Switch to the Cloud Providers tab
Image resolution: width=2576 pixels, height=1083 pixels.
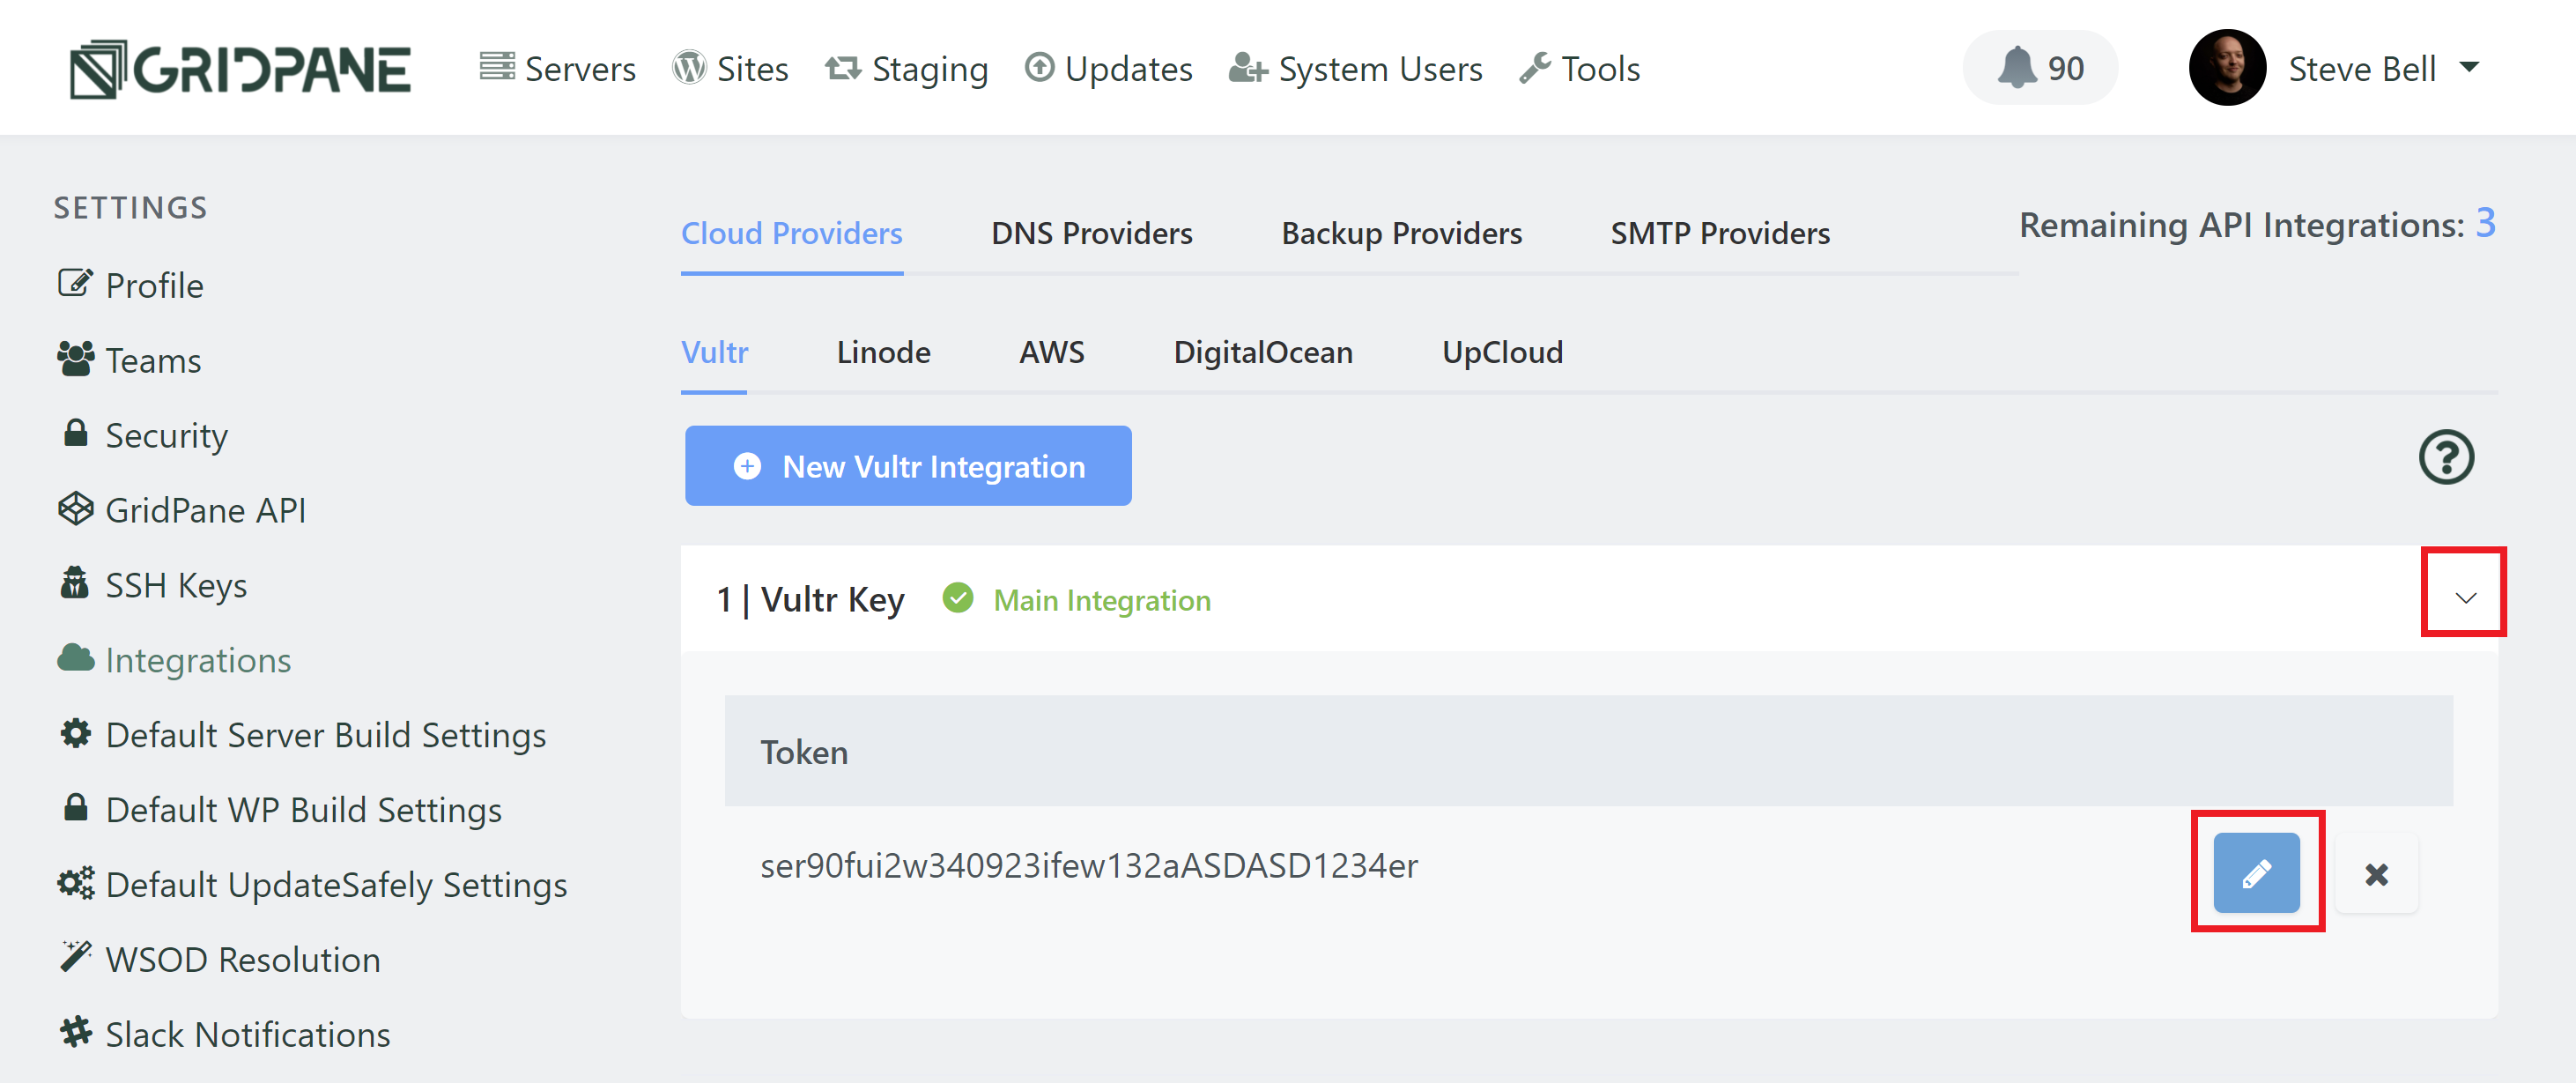pyautogui.click(x=792, y=234)
